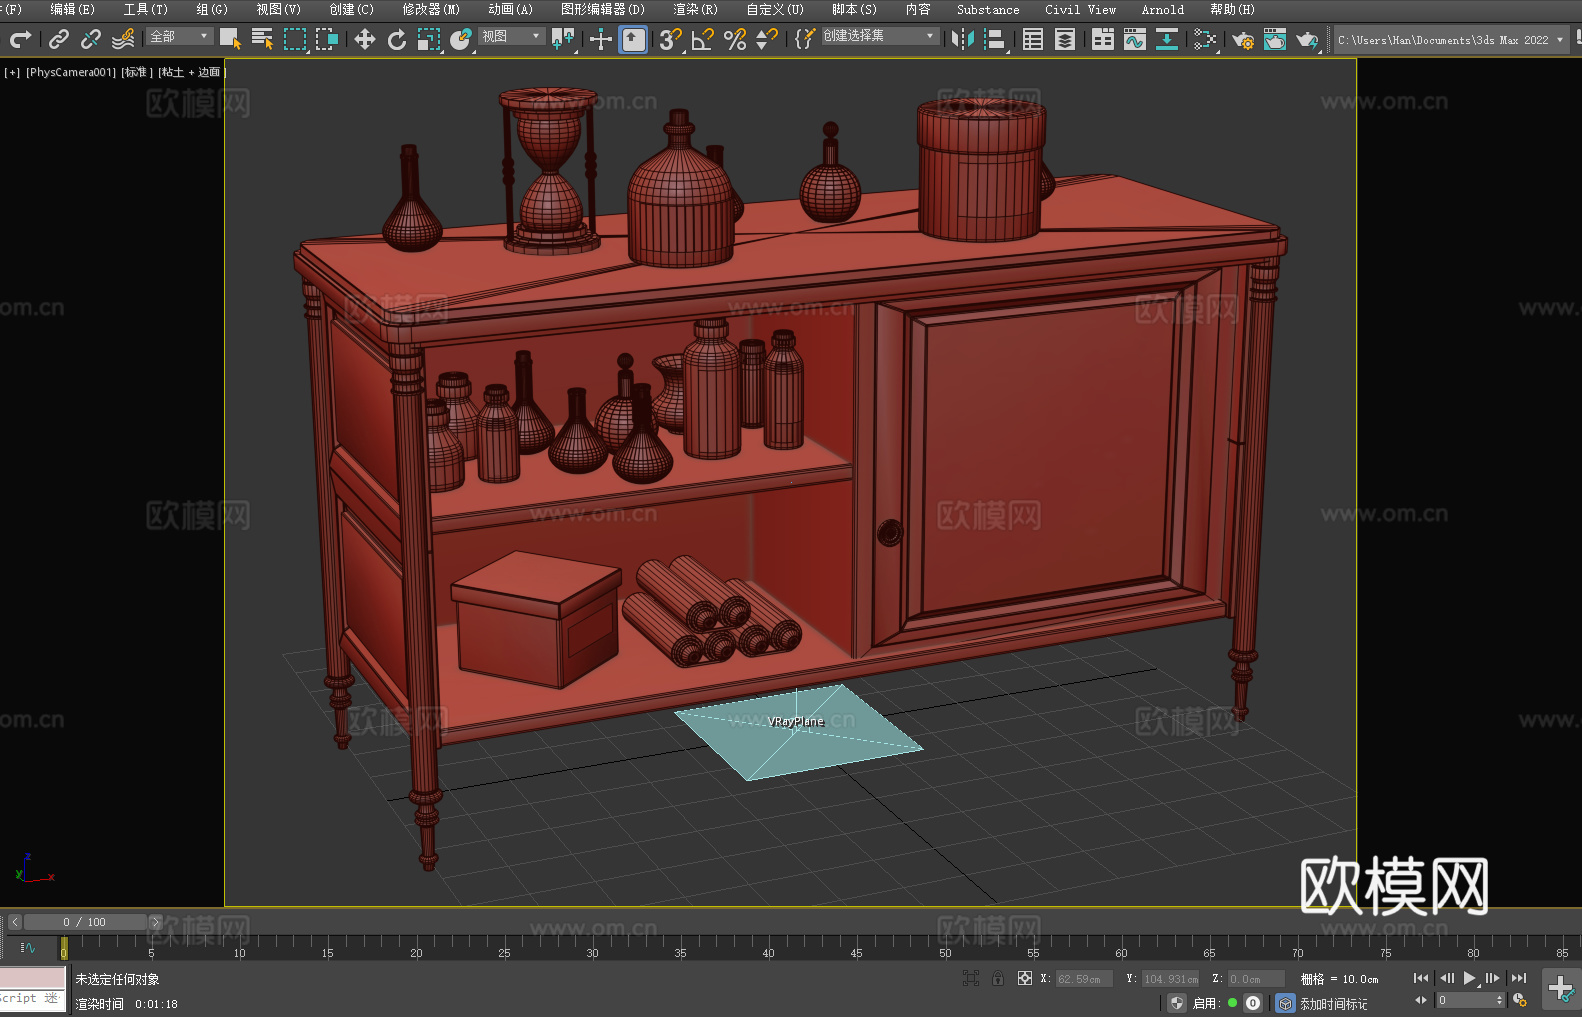1582x1017 pixels.
Task: Activate the Select and Rotate tool
Action: (x=397, y=39)
